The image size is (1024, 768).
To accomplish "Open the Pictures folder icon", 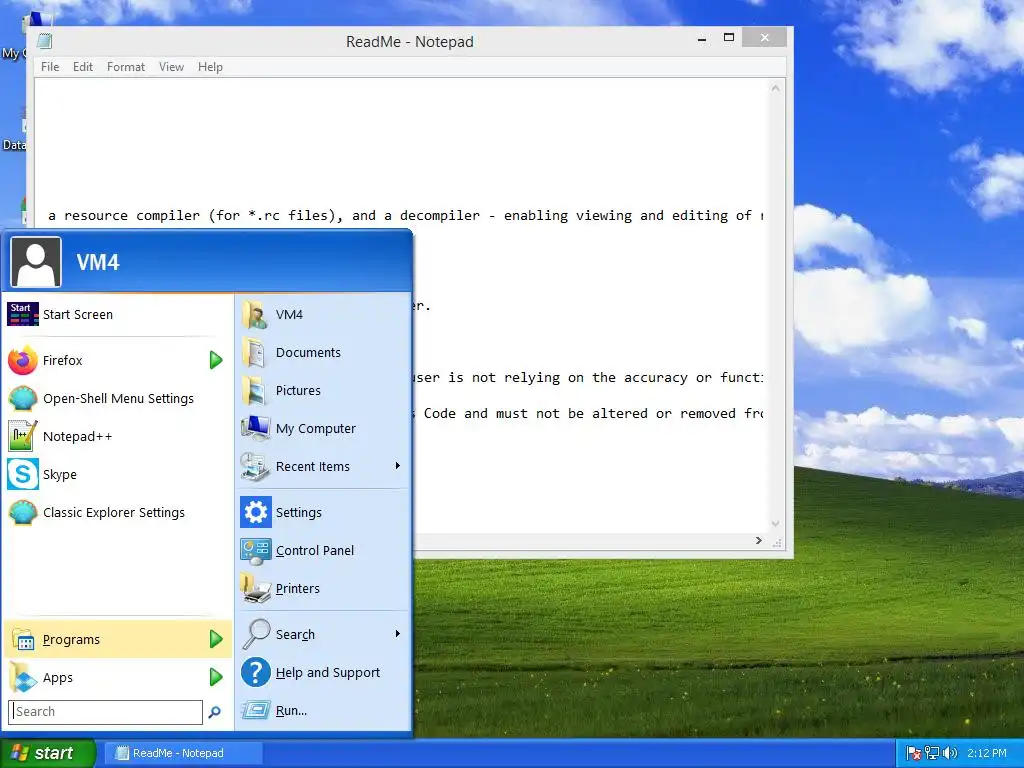I will point(255,391).
